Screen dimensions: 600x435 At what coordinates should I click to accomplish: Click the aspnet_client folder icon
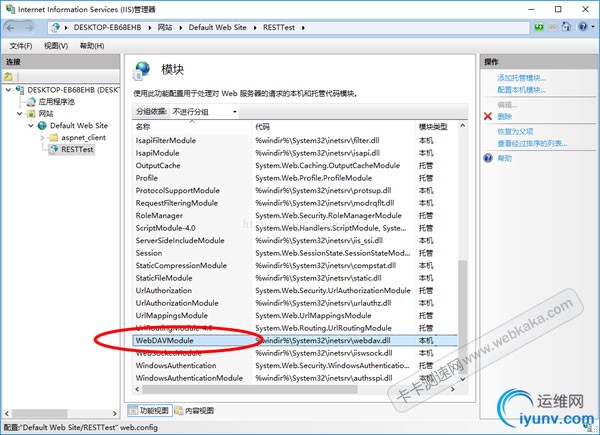click(54, 137)
